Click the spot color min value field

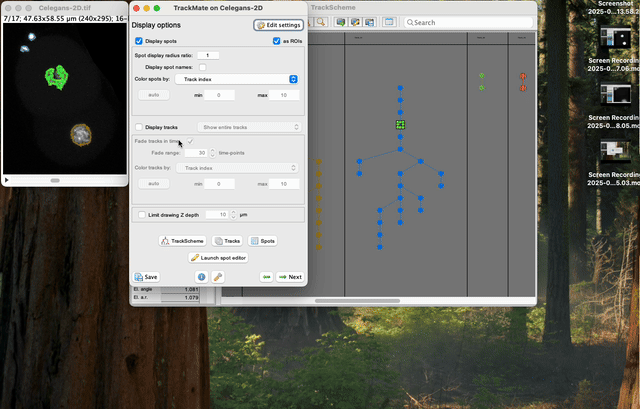(x=219, y=95)
